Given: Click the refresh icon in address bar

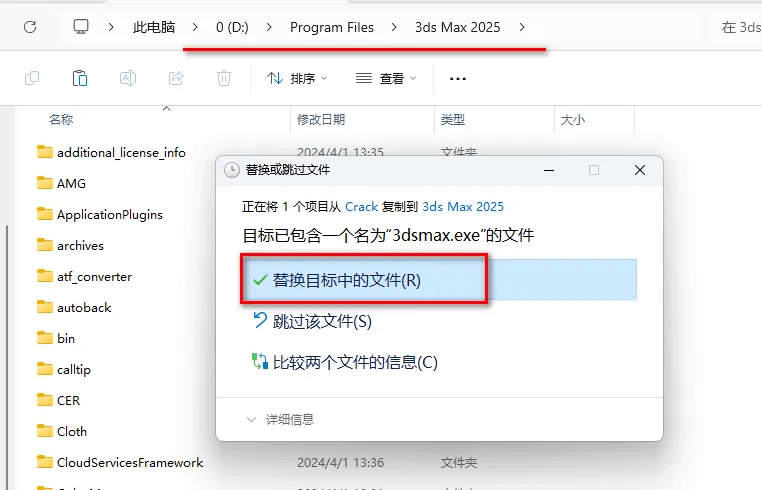Looking at the screenshot, I should [x=30, y=27].
